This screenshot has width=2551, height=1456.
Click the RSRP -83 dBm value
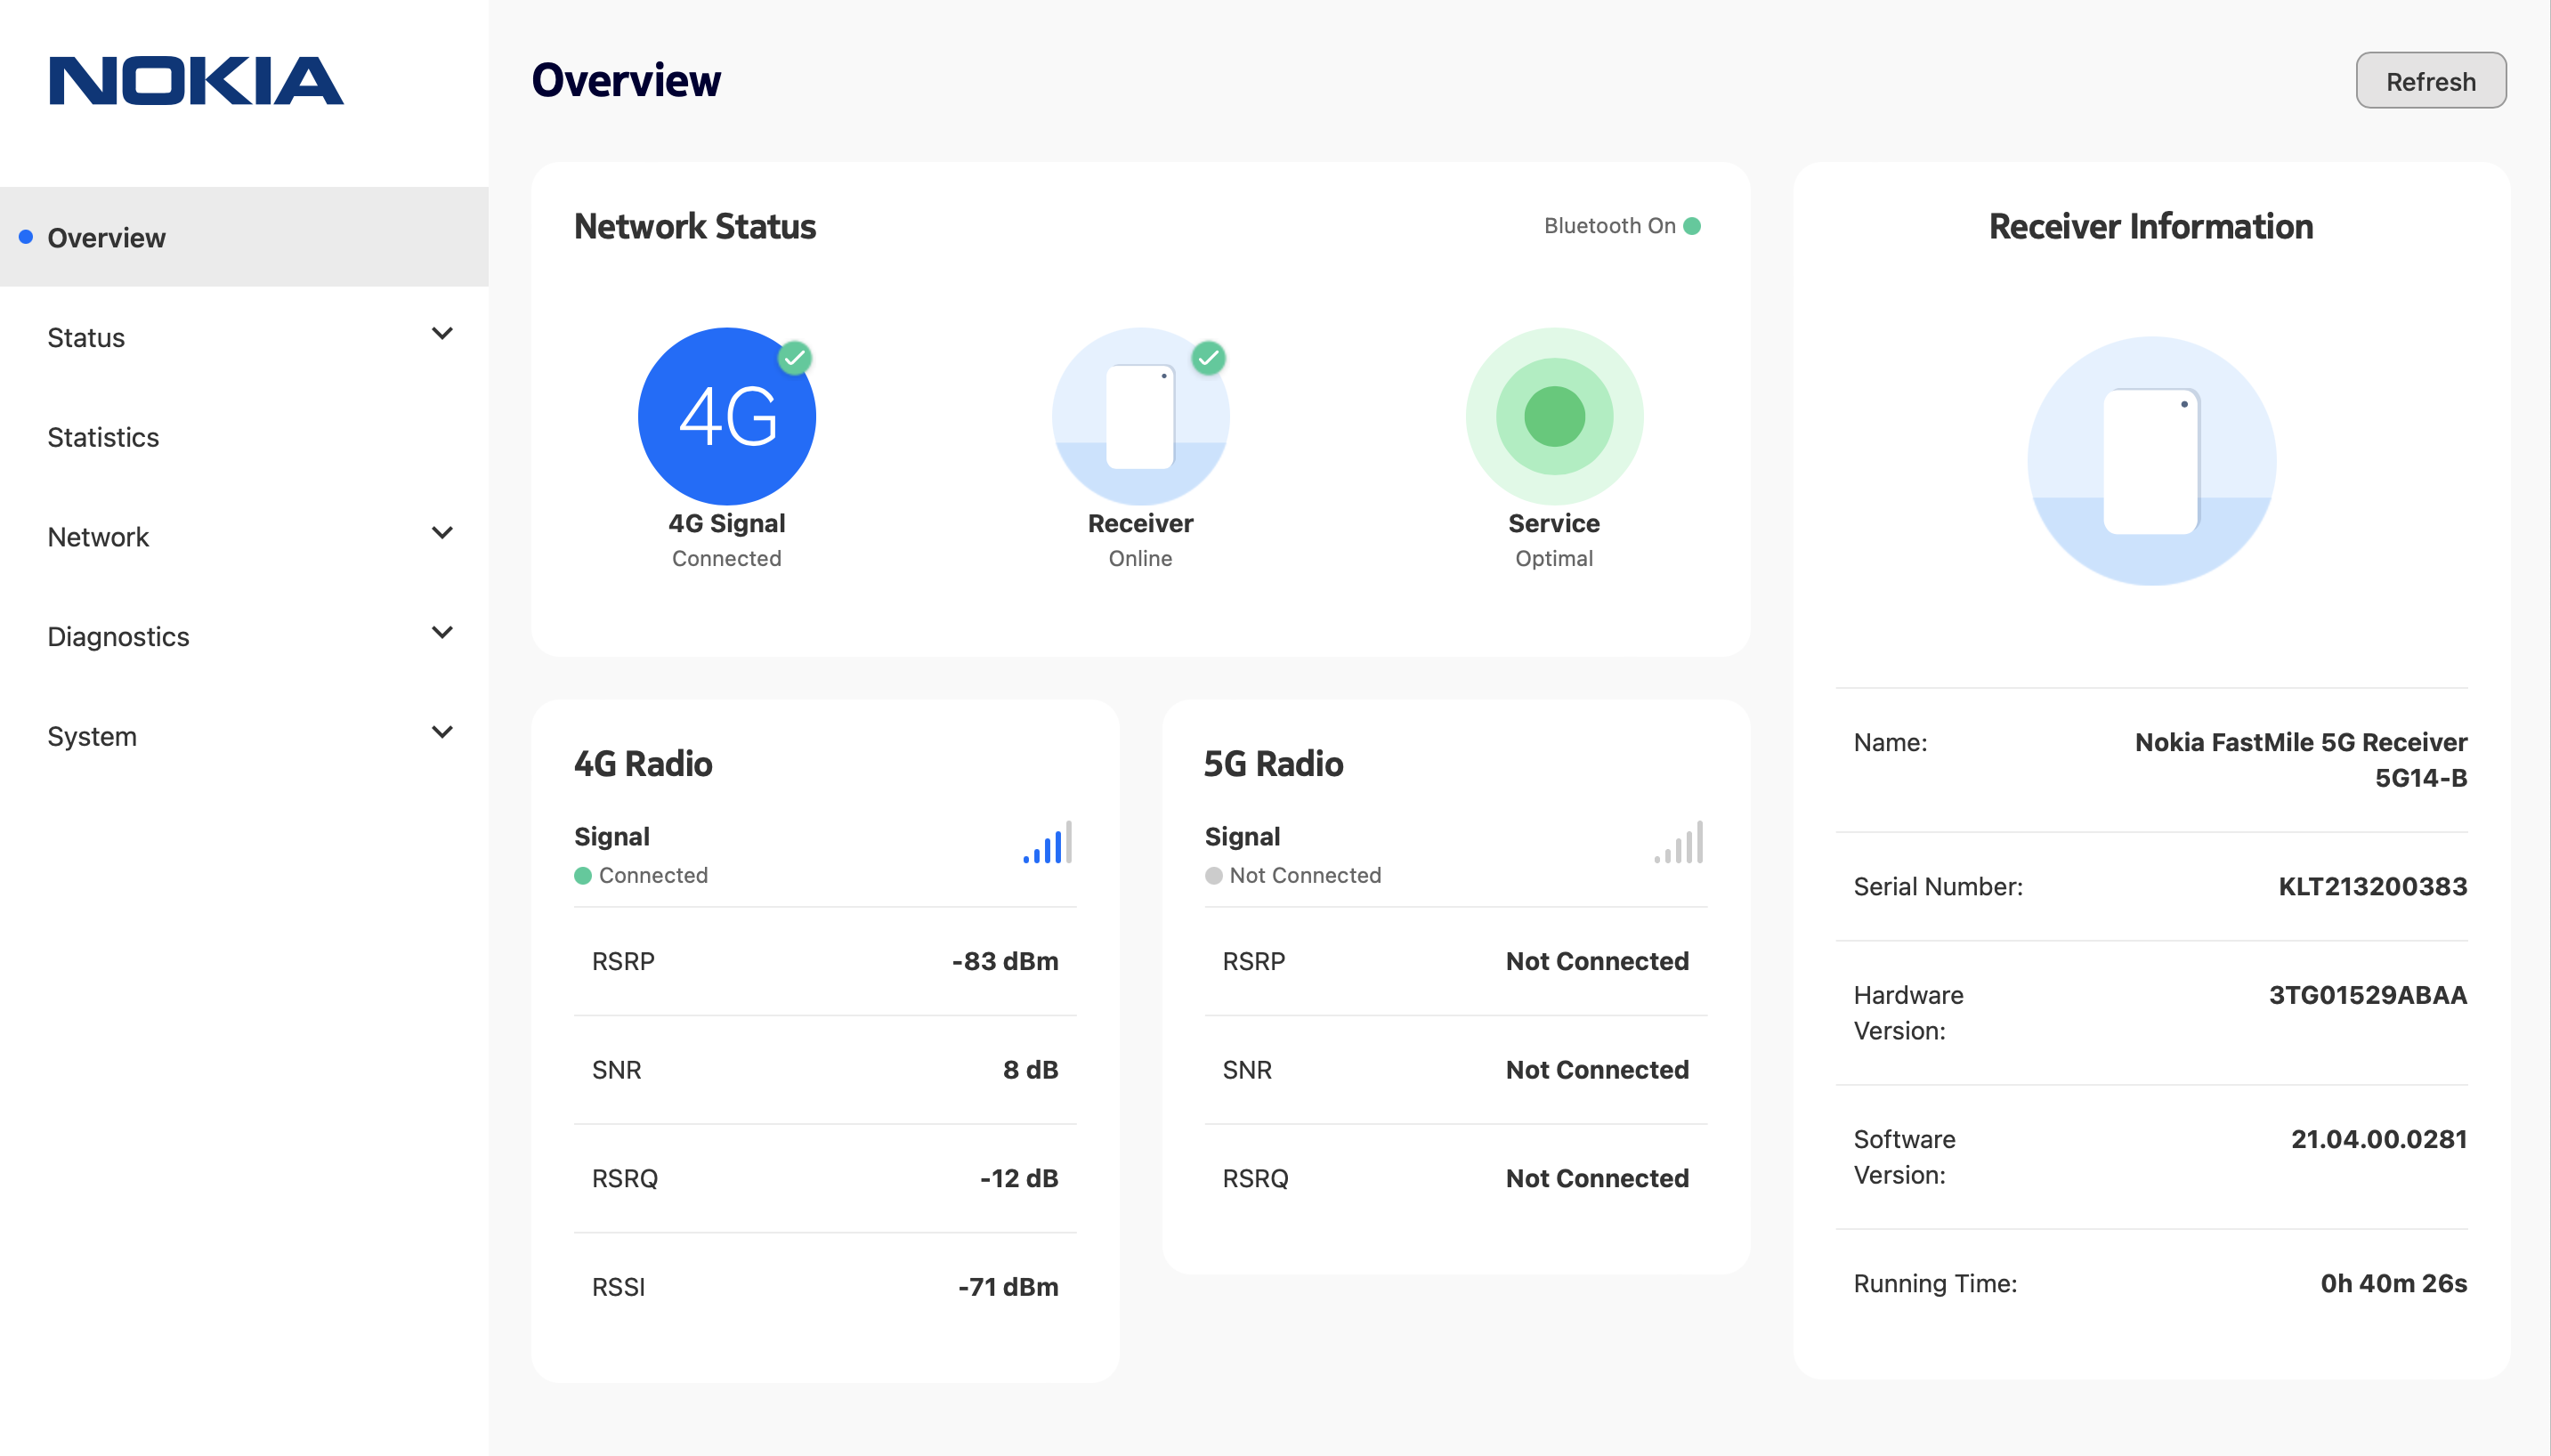coord(1004,961)
